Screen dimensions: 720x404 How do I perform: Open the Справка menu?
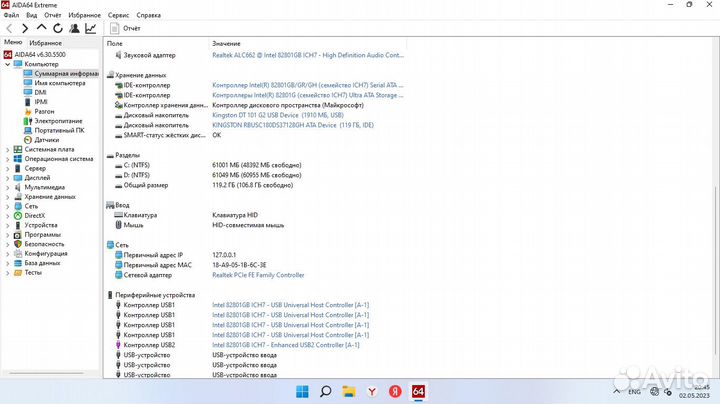[x=148, y=15]
